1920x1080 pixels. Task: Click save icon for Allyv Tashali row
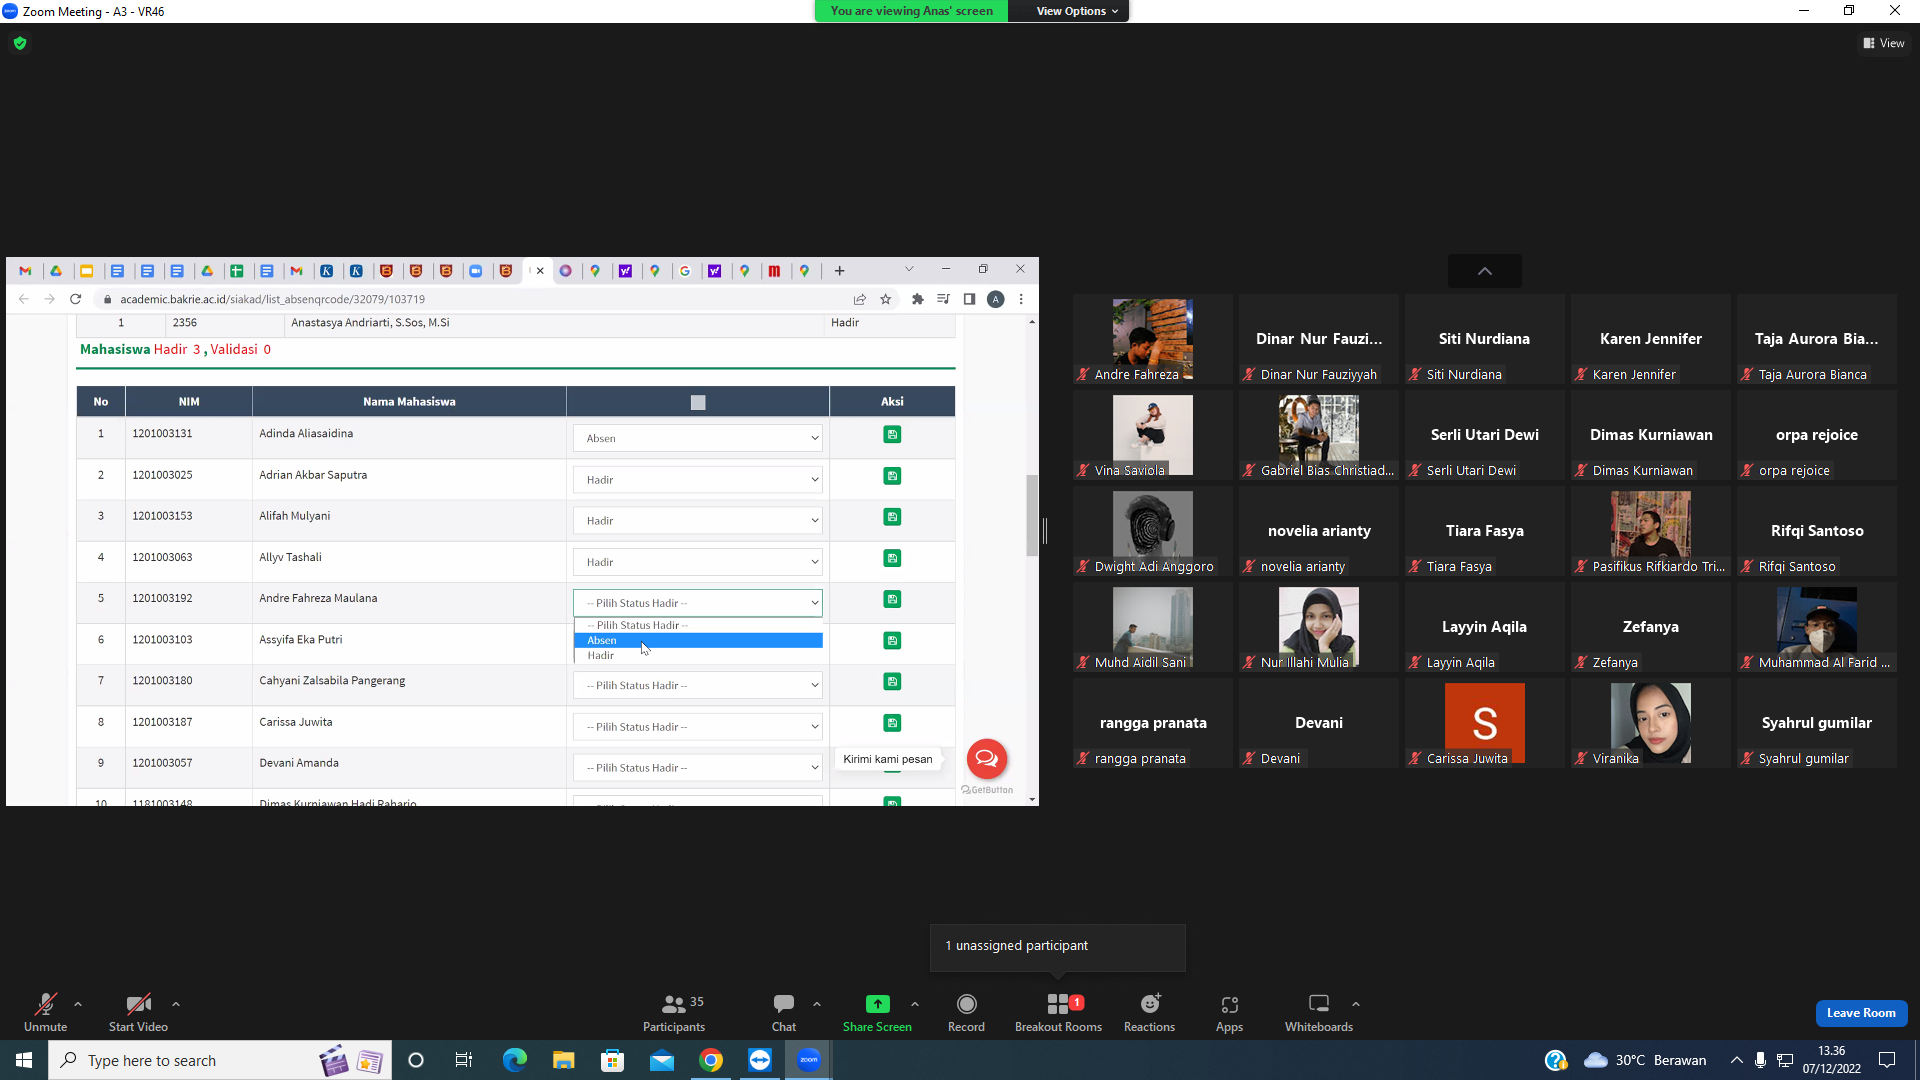(x=892, y=558)
